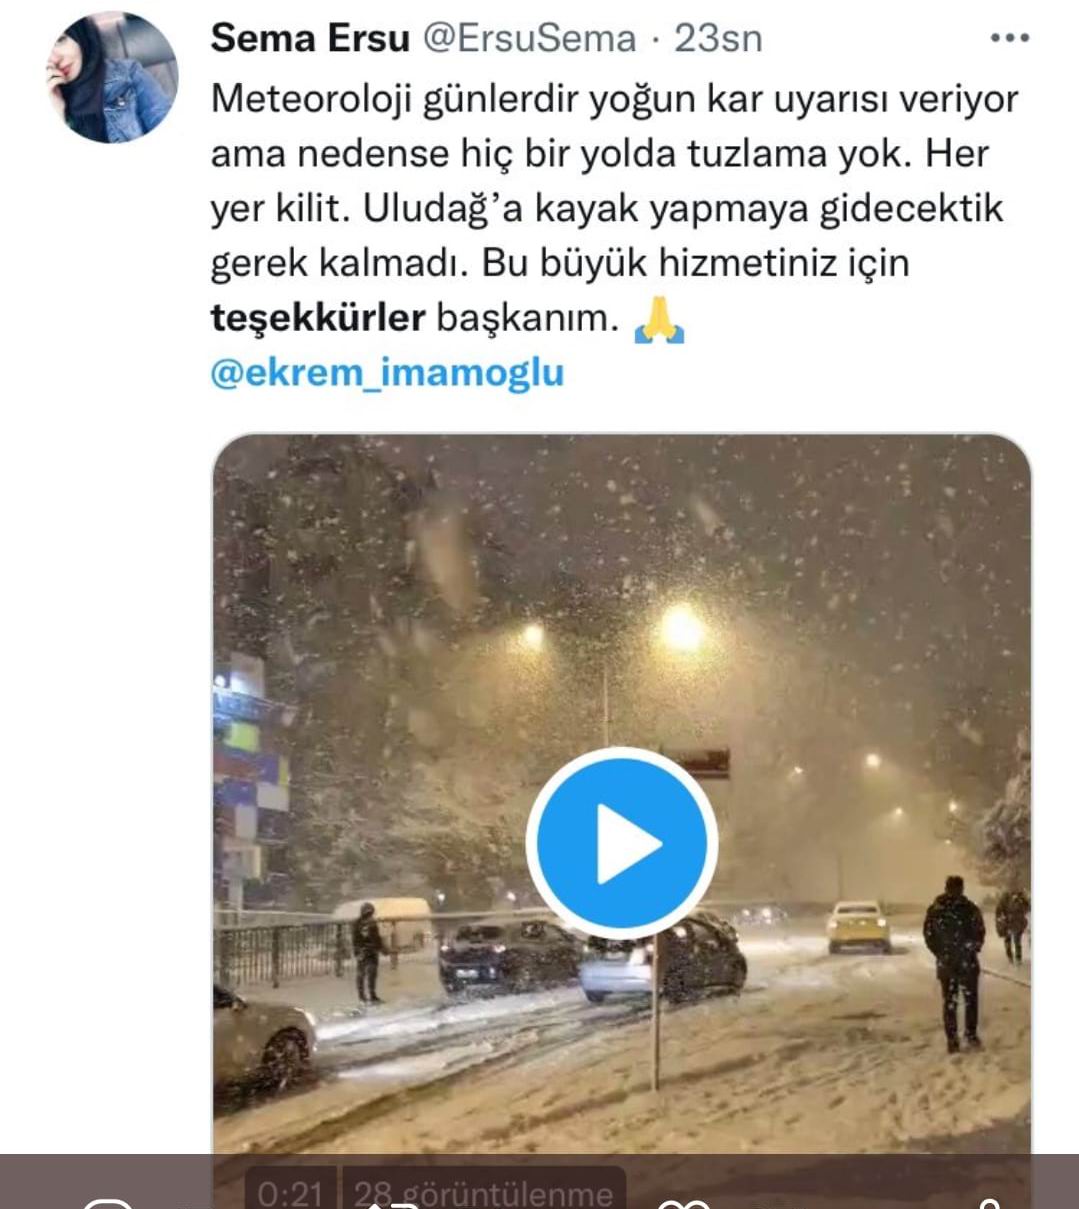Click the Sema Ersu display name
This screenshot has height=1209, width=1079.
tap(310, 39)
